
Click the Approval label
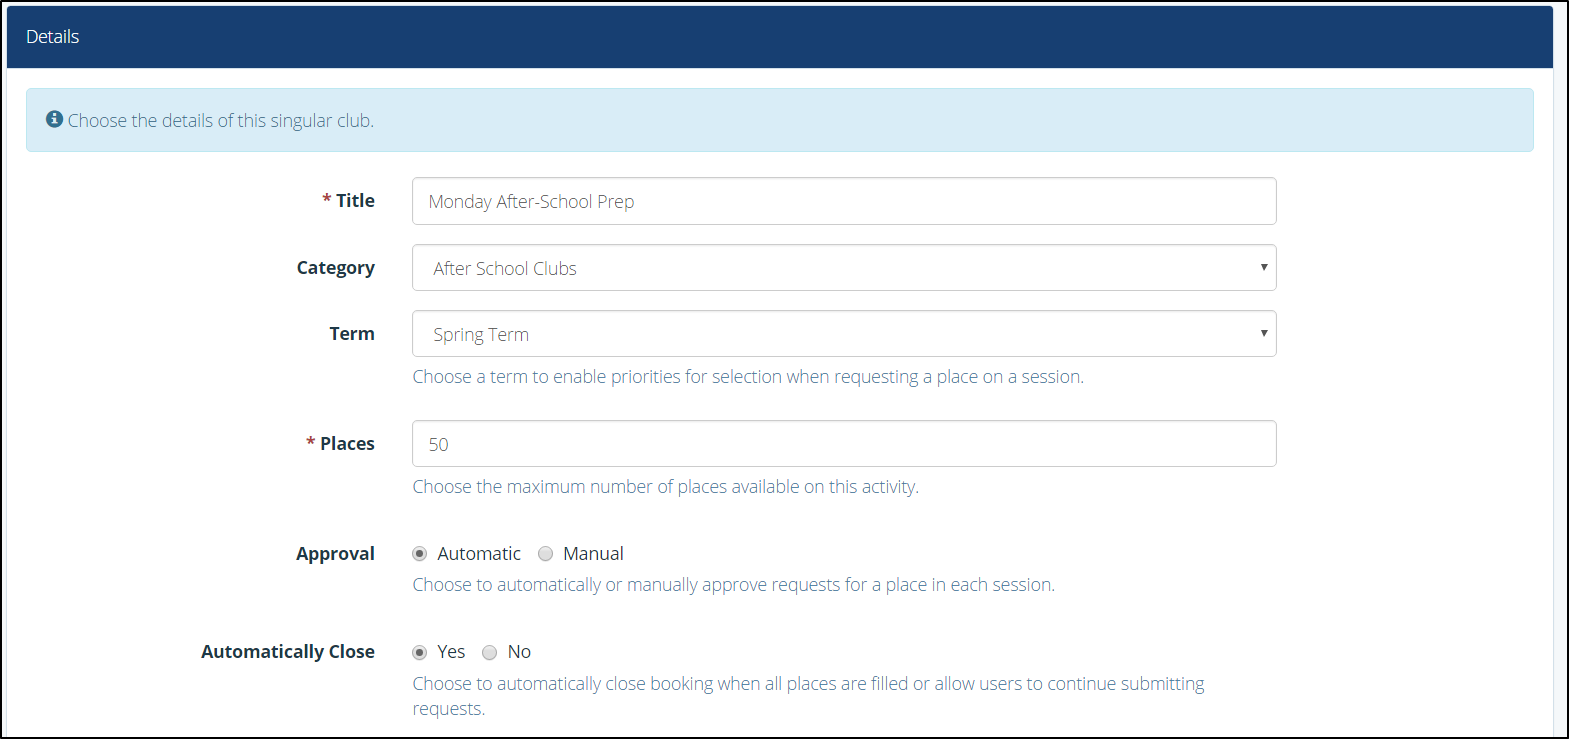click(x=335, y=554)
